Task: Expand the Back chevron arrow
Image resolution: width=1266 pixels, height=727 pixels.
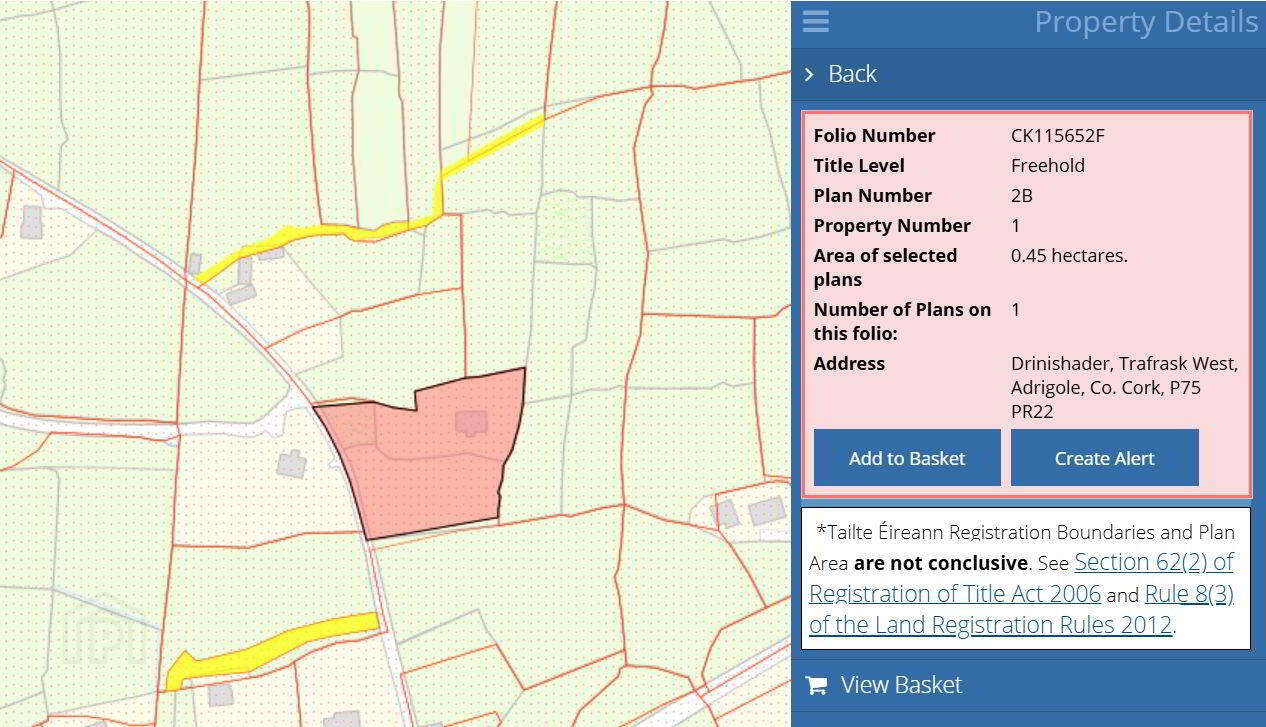Action: 810,74
